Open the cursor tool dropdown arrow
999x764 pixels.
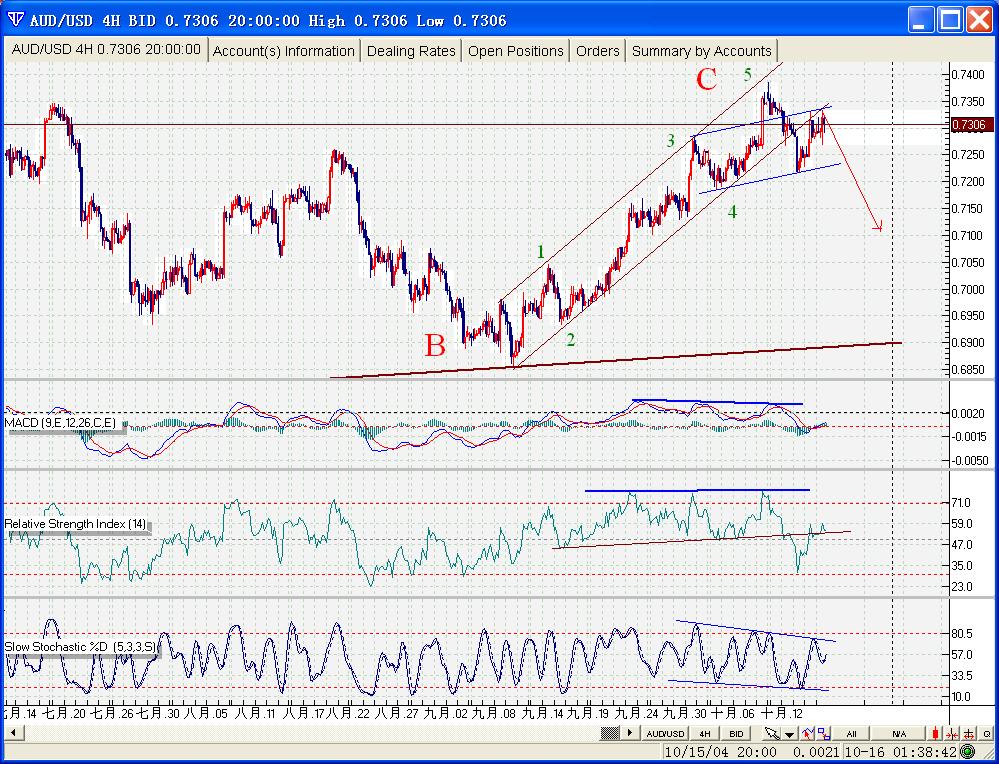790,733
